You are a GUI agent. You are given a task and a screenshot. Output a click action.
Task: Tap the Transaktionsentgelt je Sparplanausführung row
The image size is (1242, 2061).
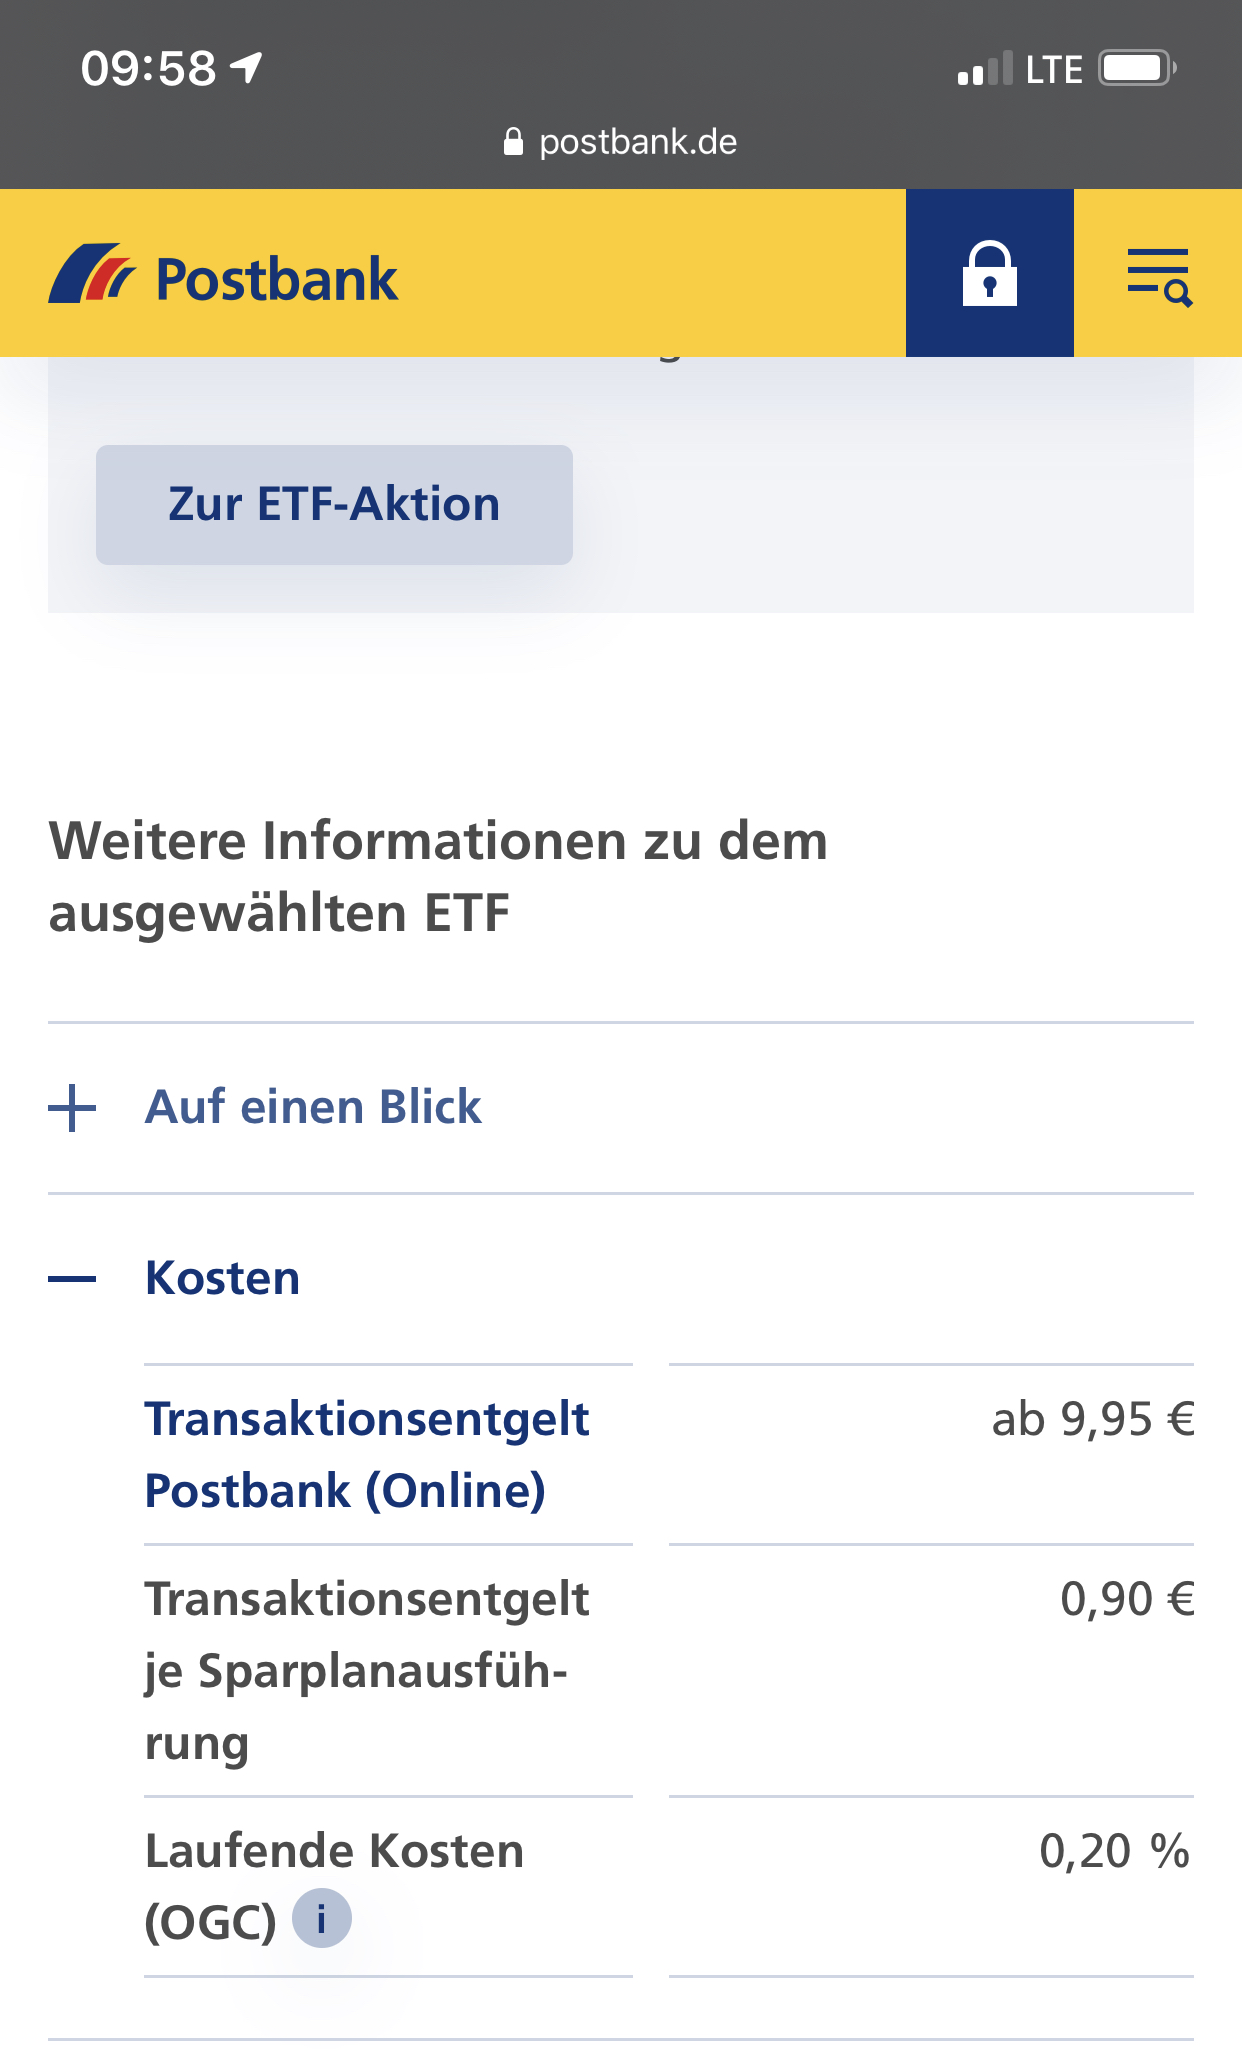pyautogui.click(x=669, y=1670)
